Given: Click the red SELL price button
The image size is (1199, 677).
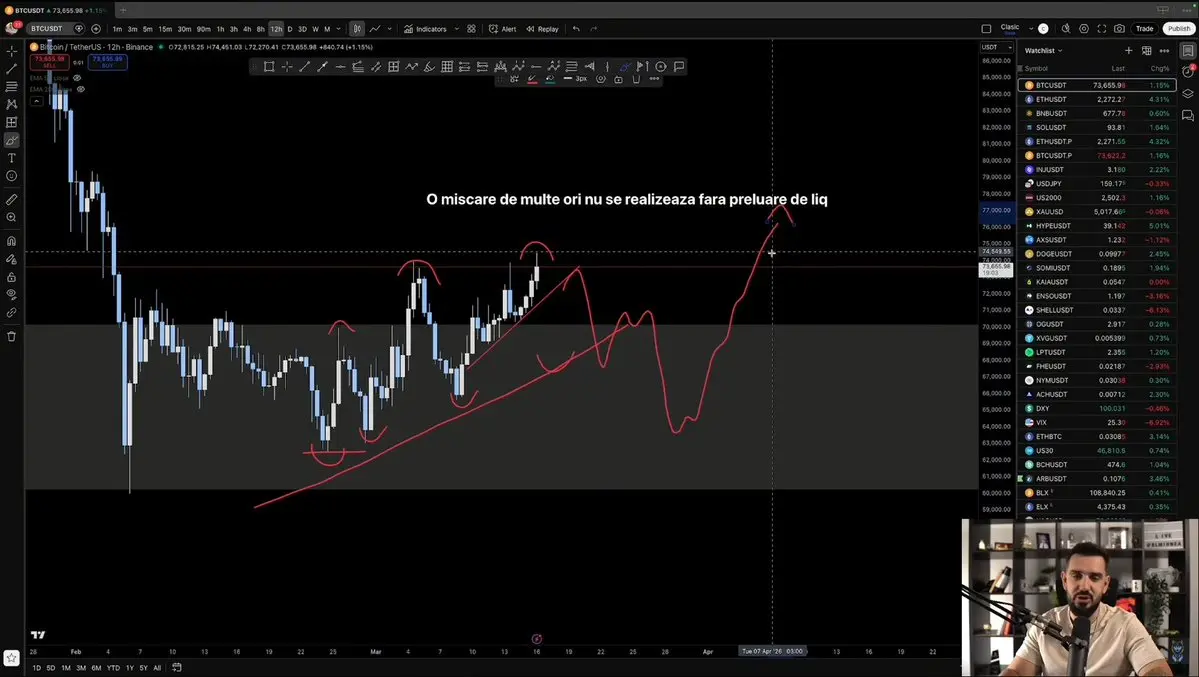Looking at the screenshot, I should pos(50,62).
